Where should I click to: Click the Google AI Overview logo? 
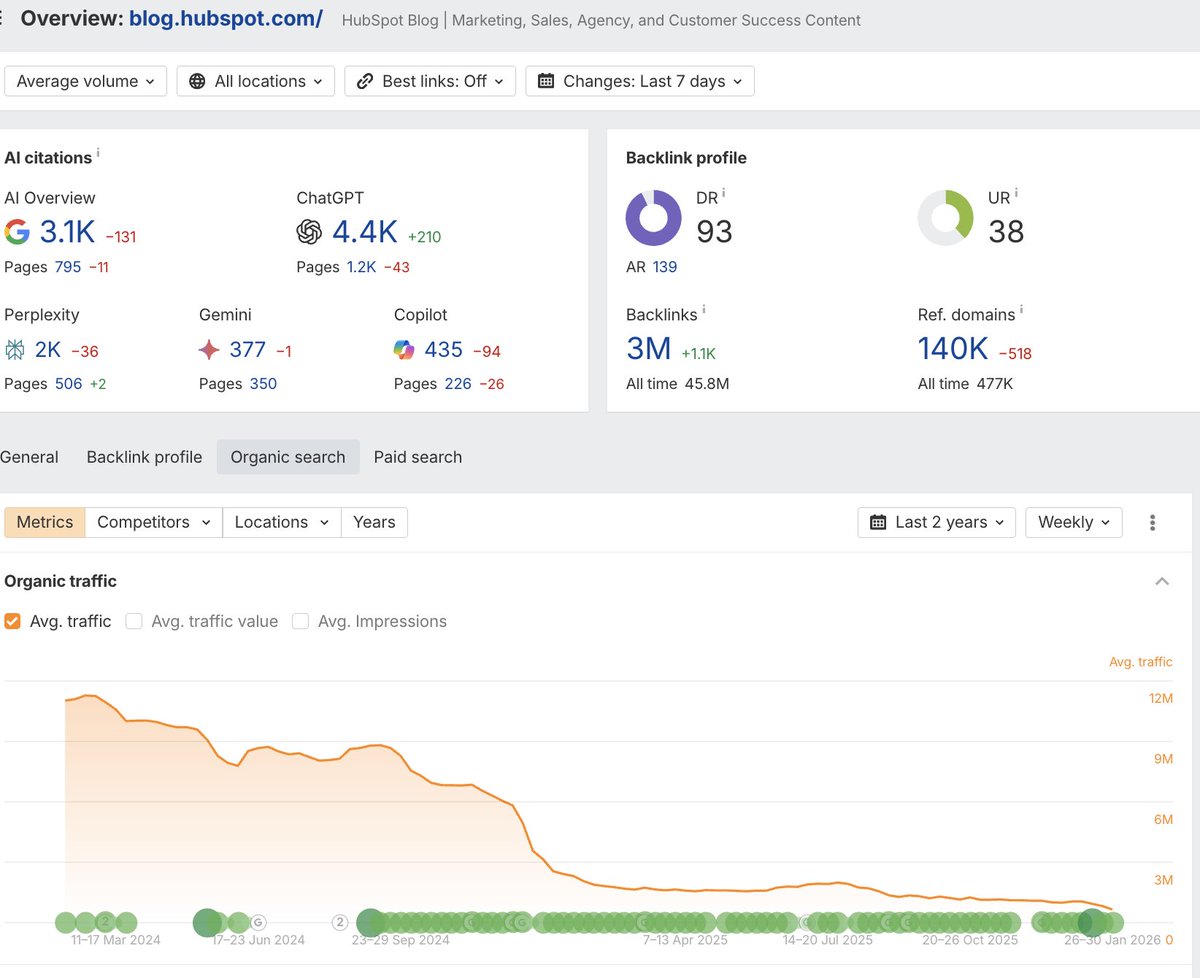[17, 232]
